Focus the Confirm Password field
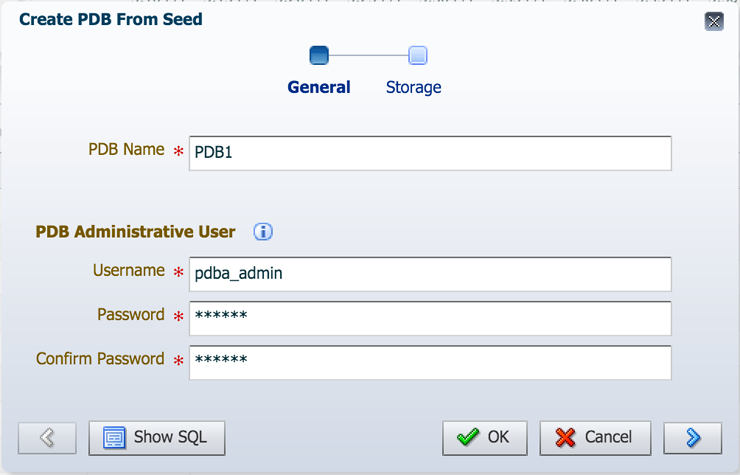 coord(429,362)
